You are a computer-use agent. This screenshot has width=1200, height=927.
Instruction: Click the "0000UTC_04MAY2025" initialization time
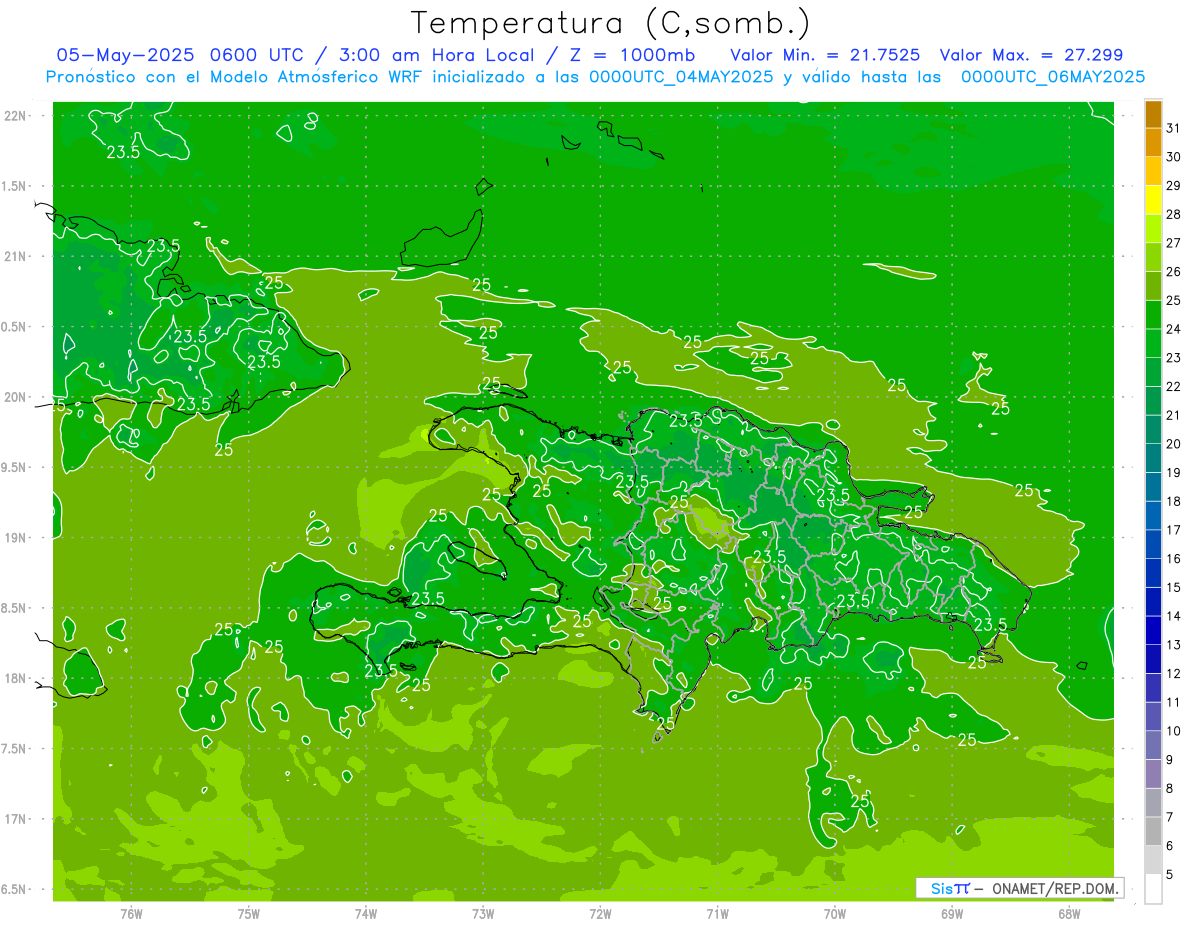(683, 76)
